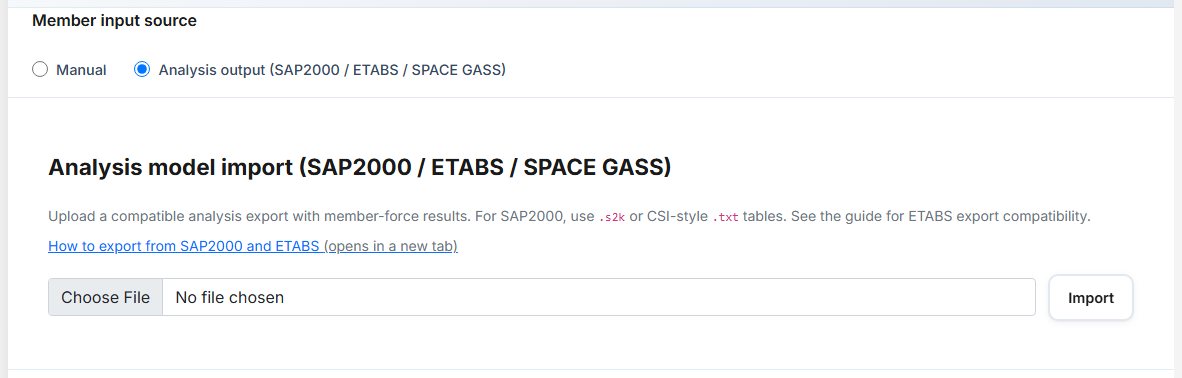
Task: Click the Import button
Action: click(x=1091, y=297)
